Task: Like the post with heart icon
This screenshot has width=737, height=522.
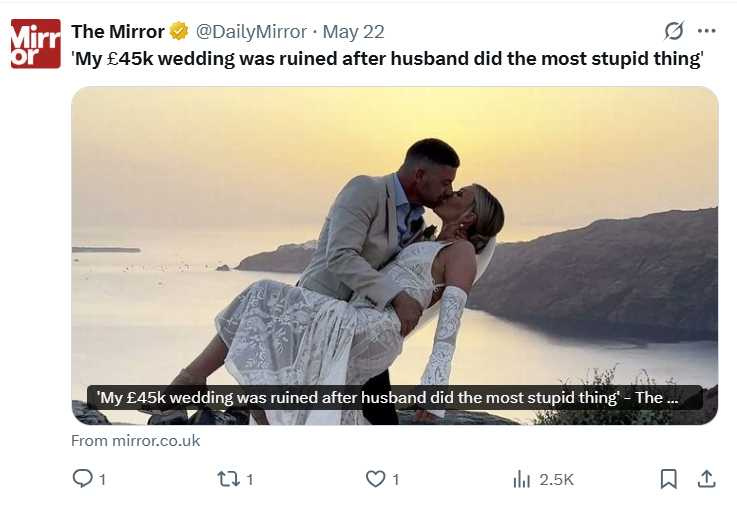Action: point(375,479)
